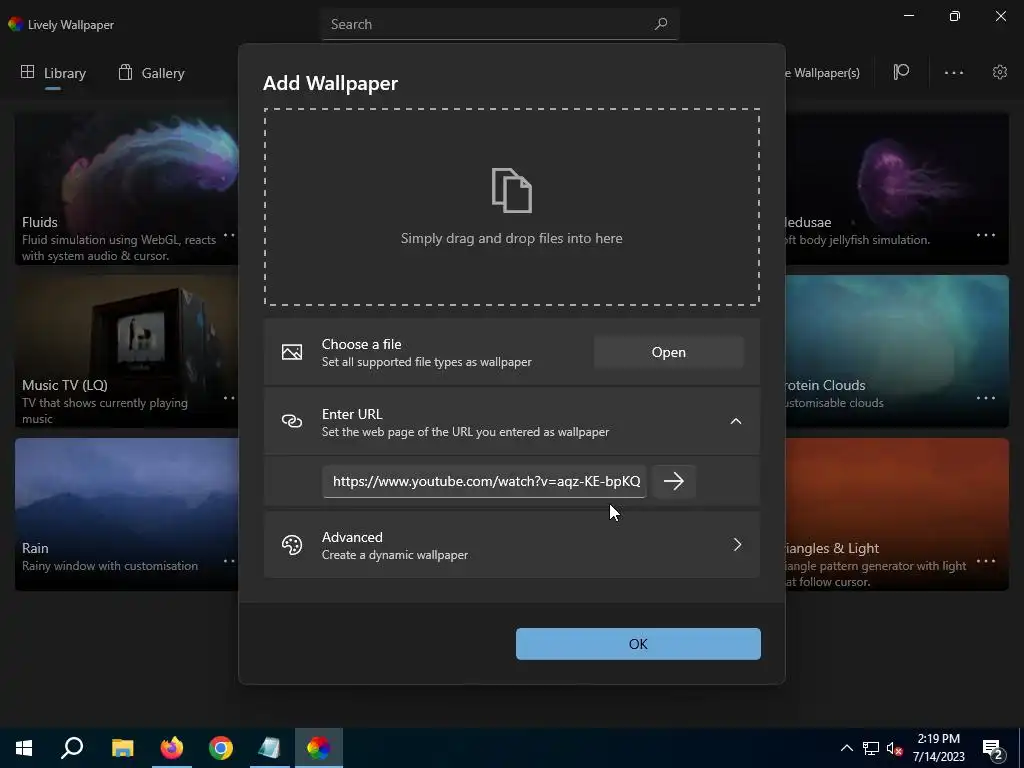This screenshot has width=1024, height=768.
Task: Show hidden system tray icons
Action: pos(846,748)
